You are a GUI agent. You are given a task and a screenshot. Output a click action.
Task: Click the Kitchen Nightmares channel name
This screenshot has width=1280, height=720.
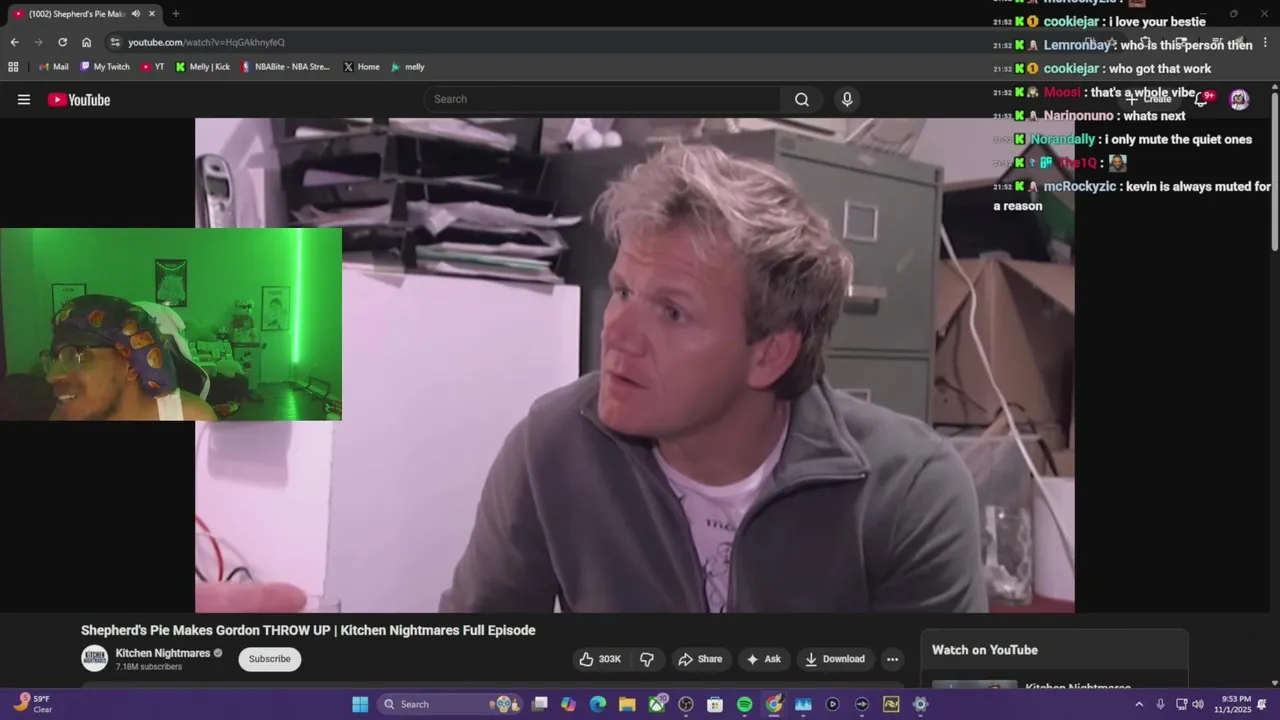click(x=163, y=653)
